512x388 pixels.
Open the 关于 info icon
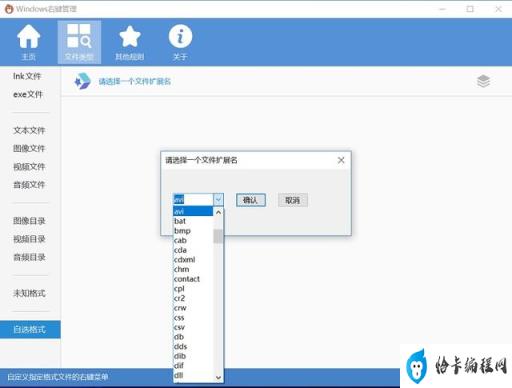pyautogui.click(x=180, y=42)
